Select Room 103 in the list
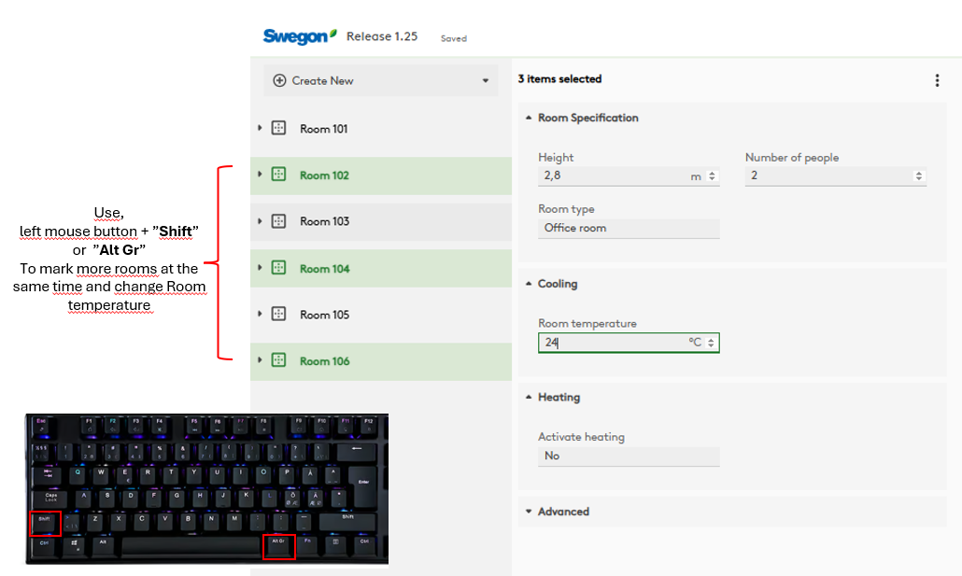This screenshot has height=576, width=962. (x=324, y=221)
